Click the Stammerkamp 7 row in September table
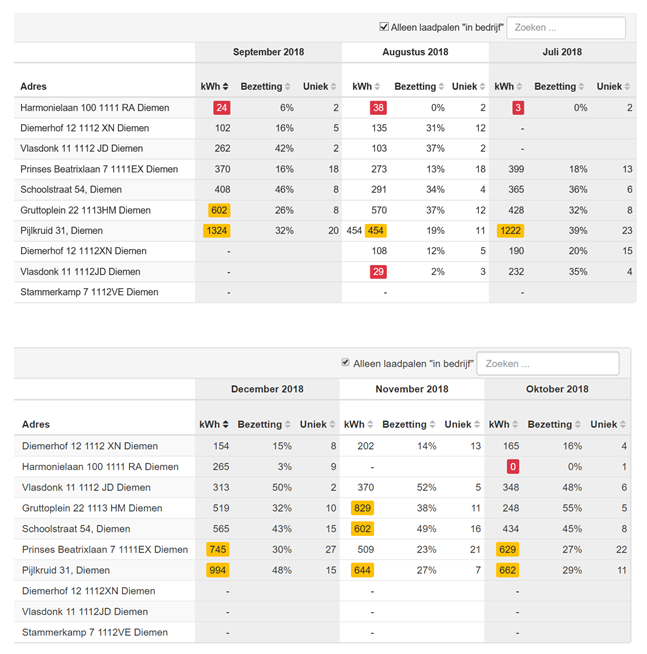 (x=89, y=292)
